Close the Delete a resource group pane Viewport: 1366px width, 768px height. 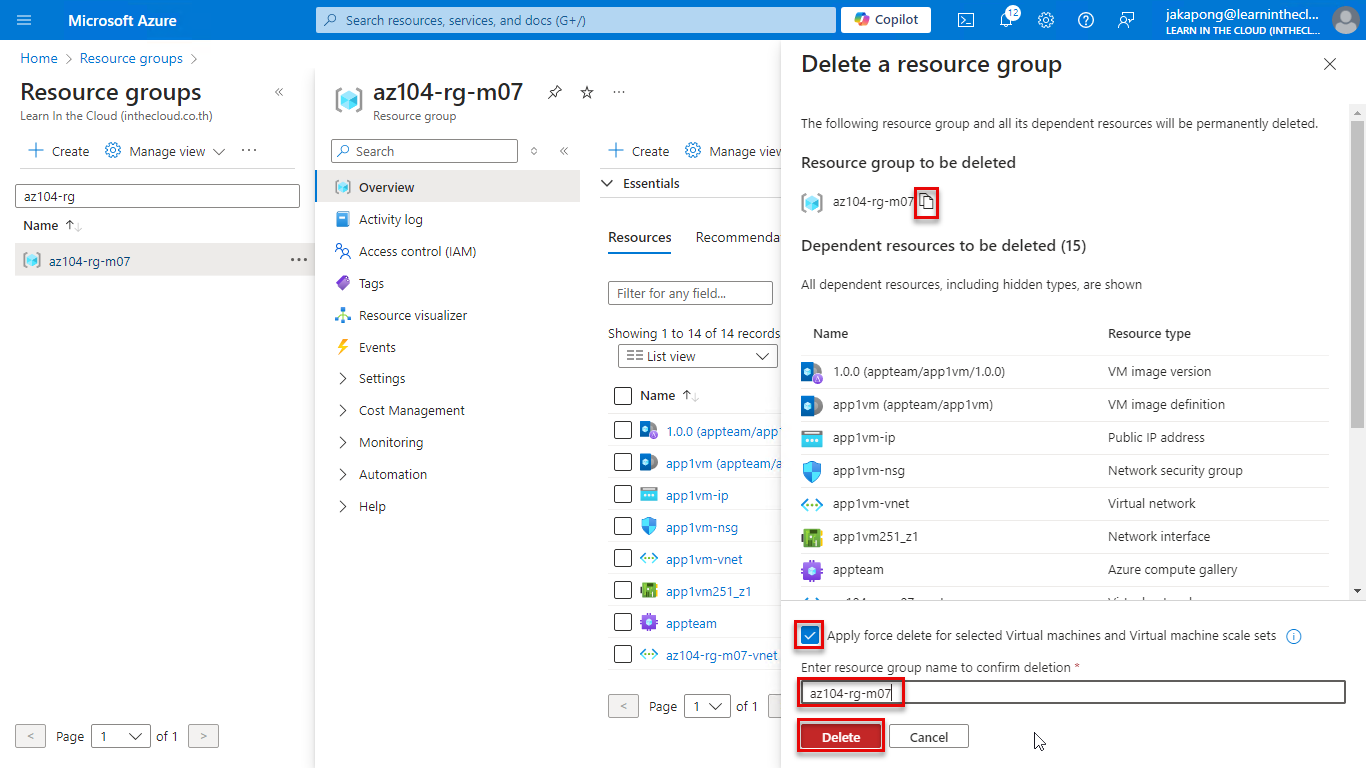tap(1330, 64)
